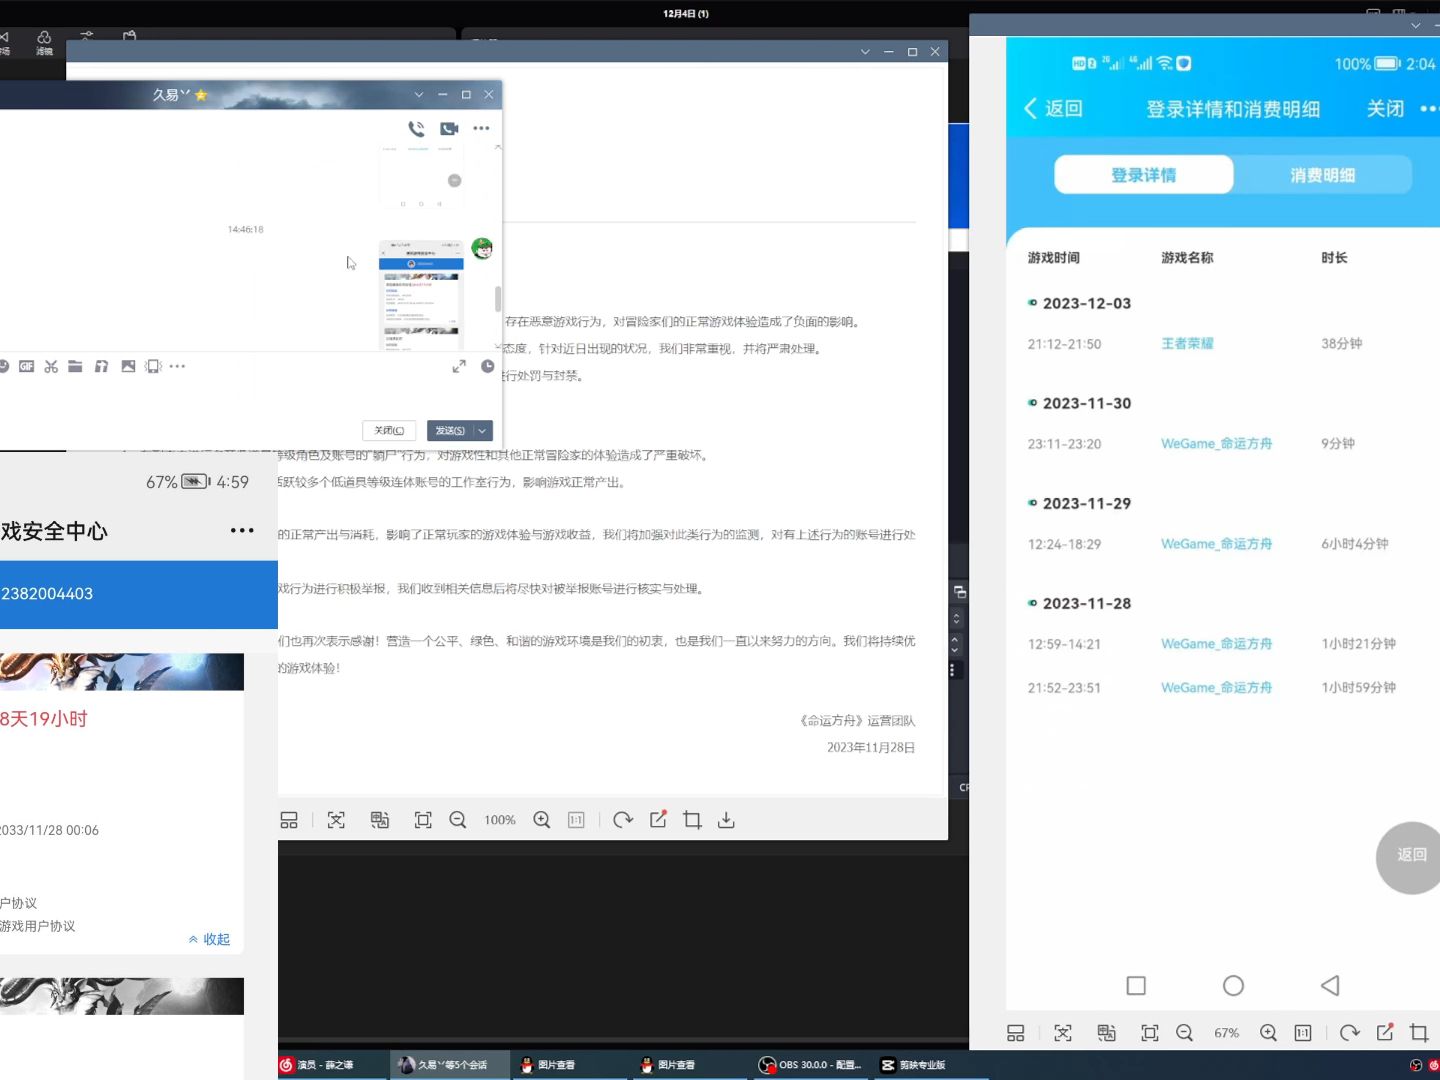Zoom in on the 67% image viewer

click(1268, 1033)
